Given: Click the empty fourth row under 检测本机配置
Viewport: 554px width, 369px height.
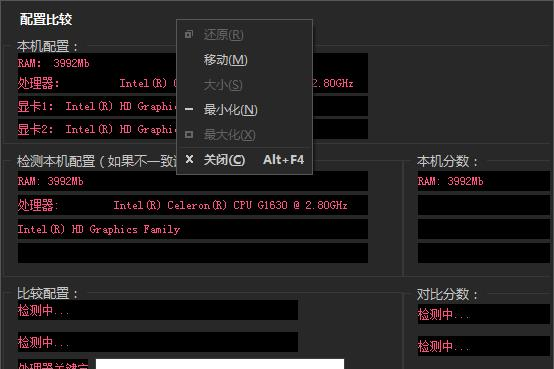Looking at the screenshot, I should pyautogui.click(x=193, y=253).
